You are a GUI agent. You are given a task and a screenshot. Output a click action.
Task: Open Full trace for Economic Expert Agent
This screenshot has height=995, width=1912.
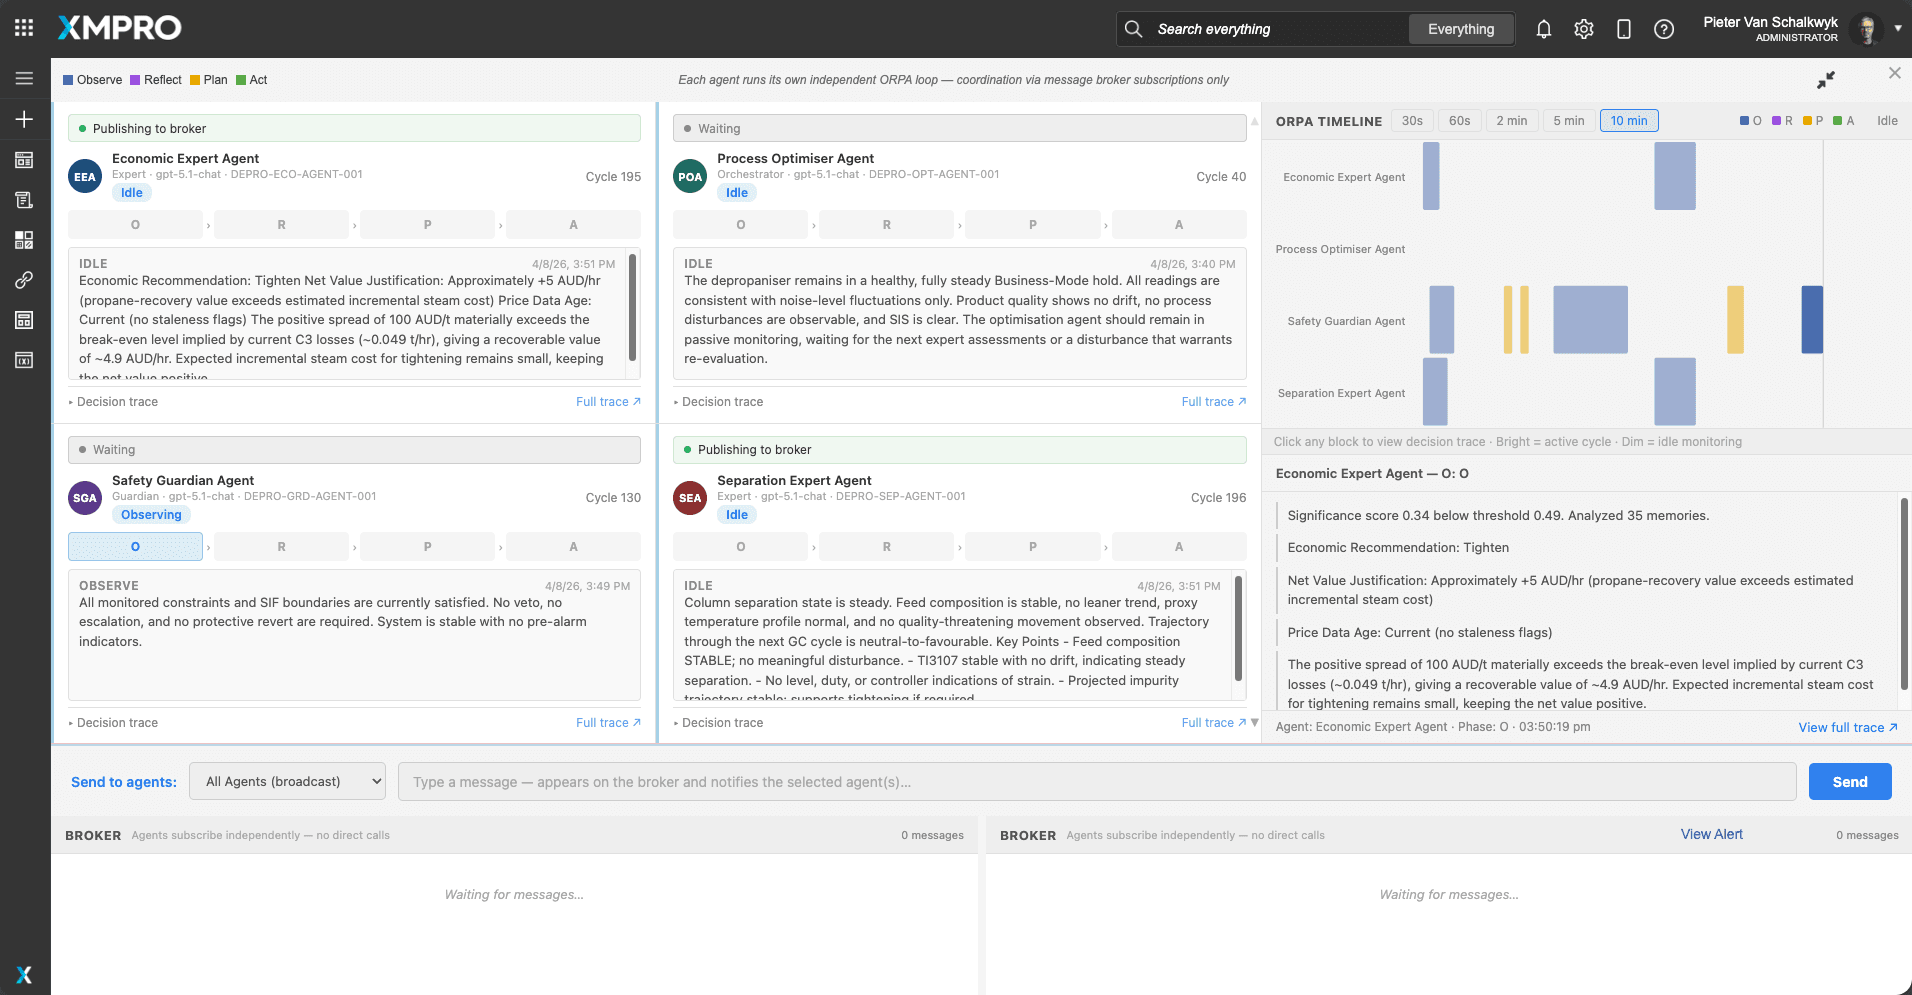[608, 402]
